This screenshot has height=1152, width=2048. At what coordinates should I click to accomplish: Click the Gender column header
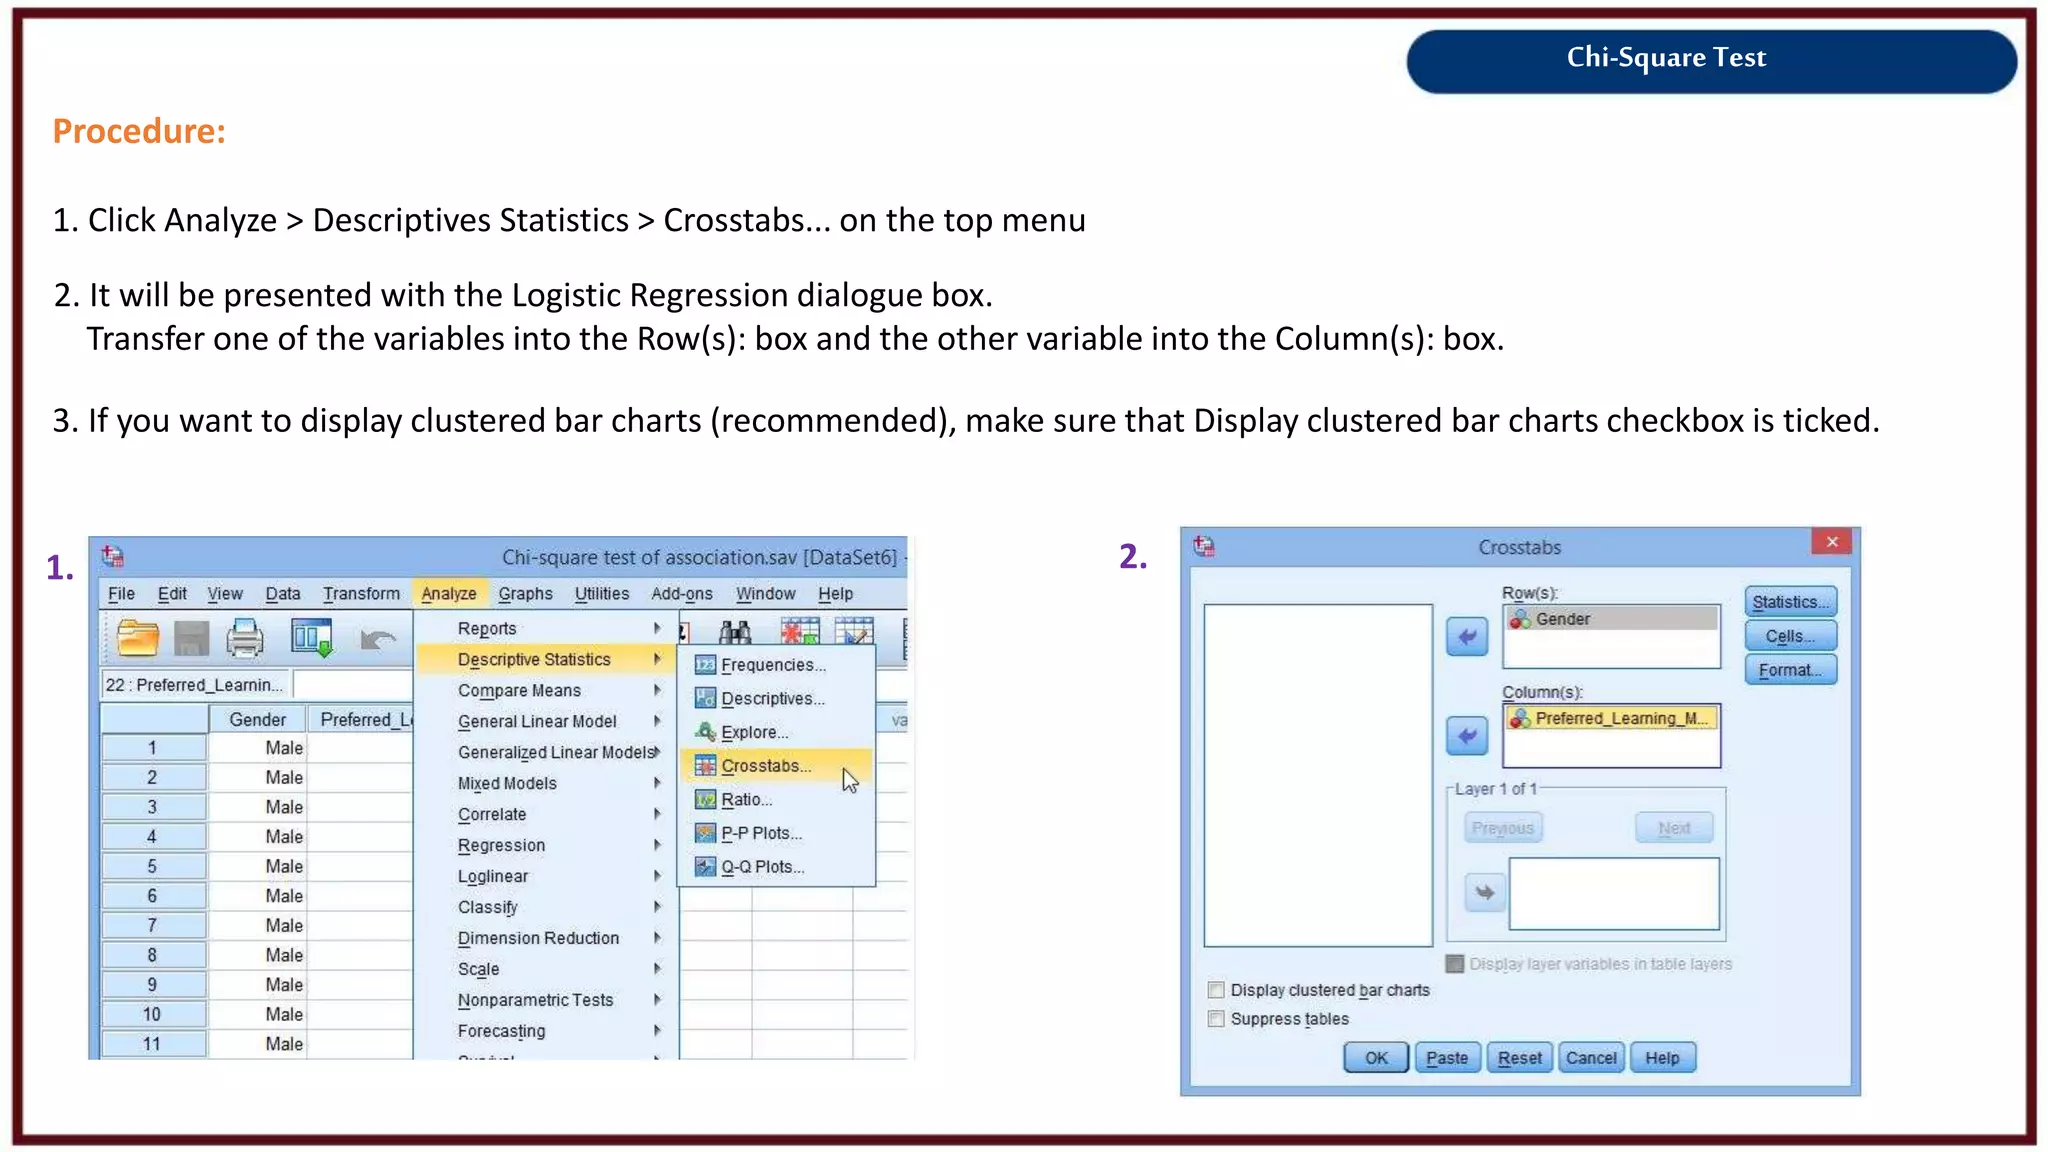coord(257,719)
